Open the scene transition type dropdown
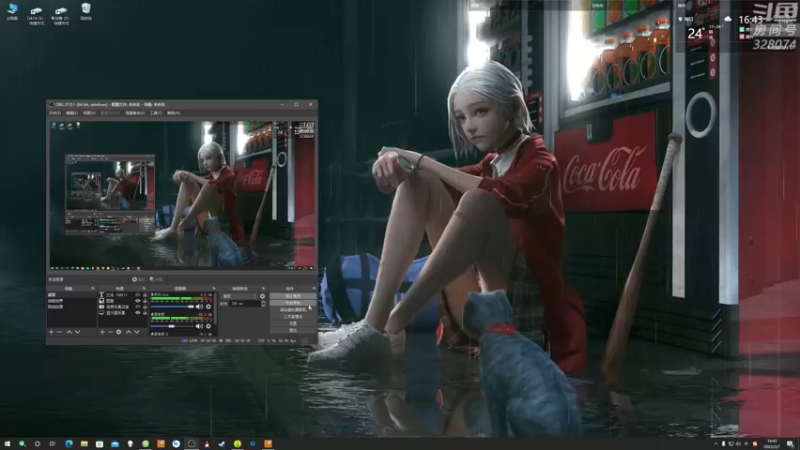The width and height of the screenshot is (800, 450). point(240,296)
